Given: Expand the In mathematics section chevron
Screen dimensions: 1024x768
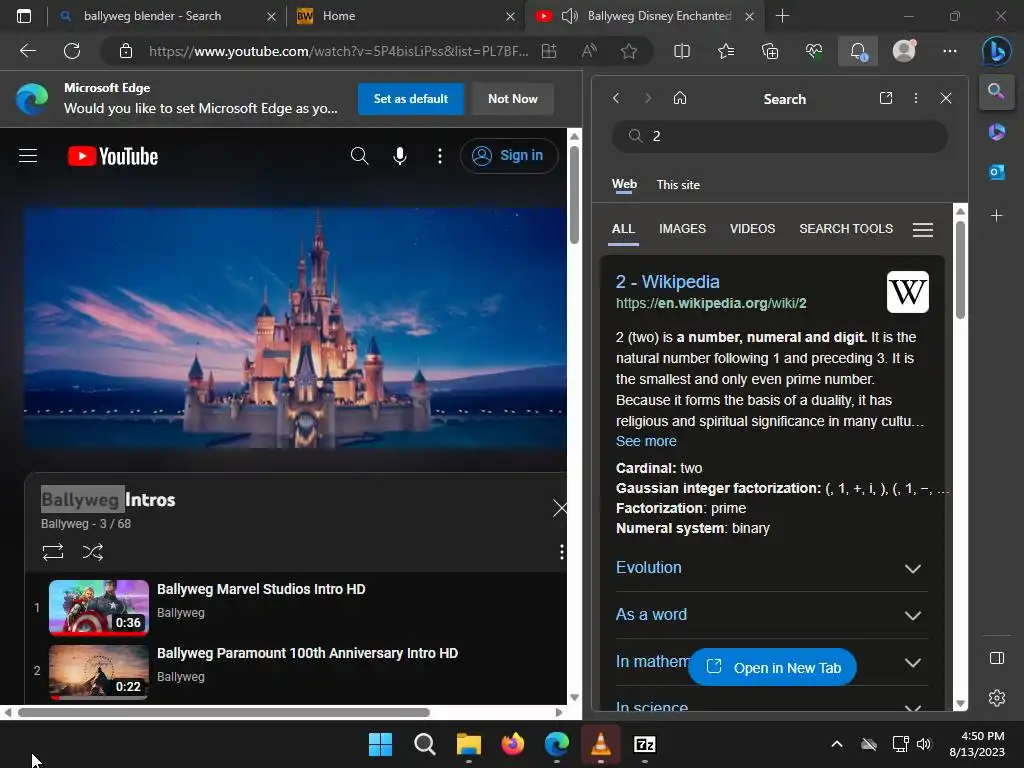Looking at the screenshot, I should [913, 662].
